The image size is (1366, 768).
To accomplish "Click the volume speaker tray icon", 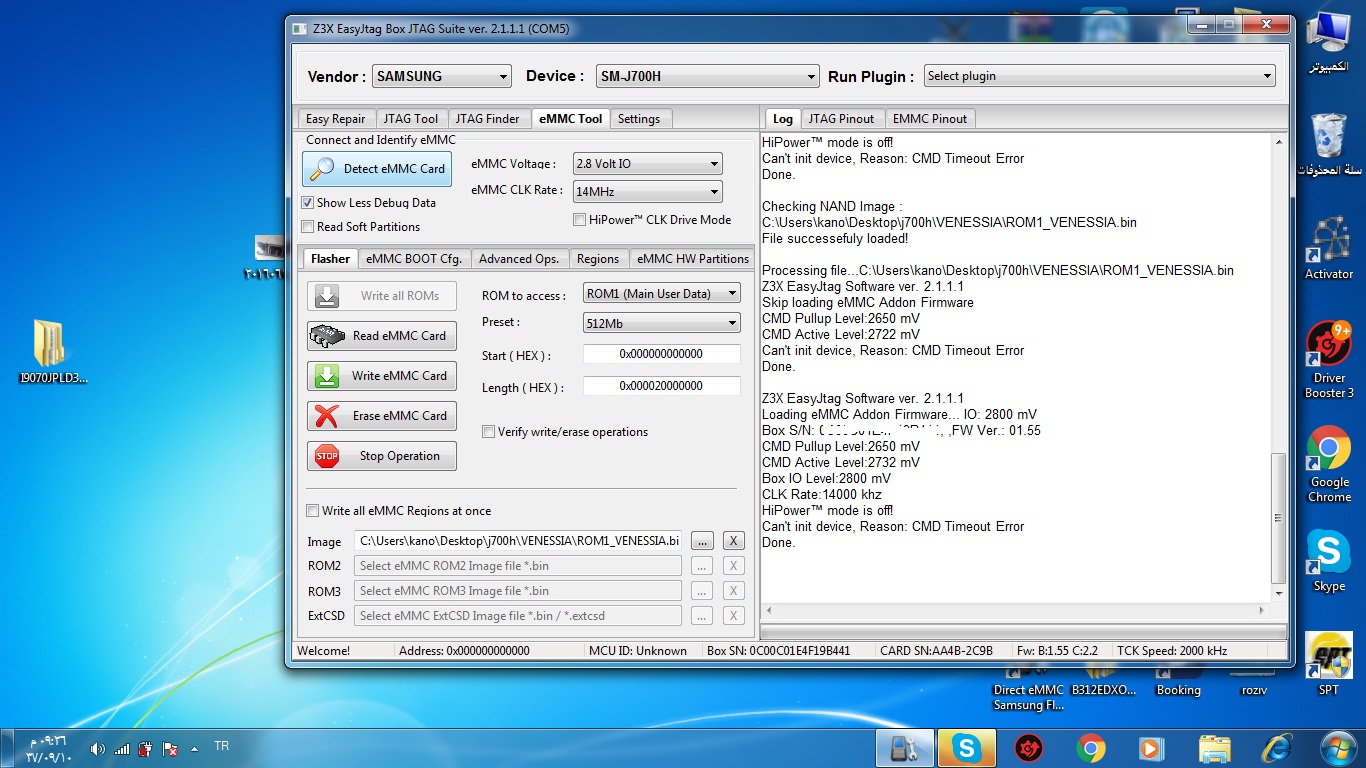I will (98, 748).
